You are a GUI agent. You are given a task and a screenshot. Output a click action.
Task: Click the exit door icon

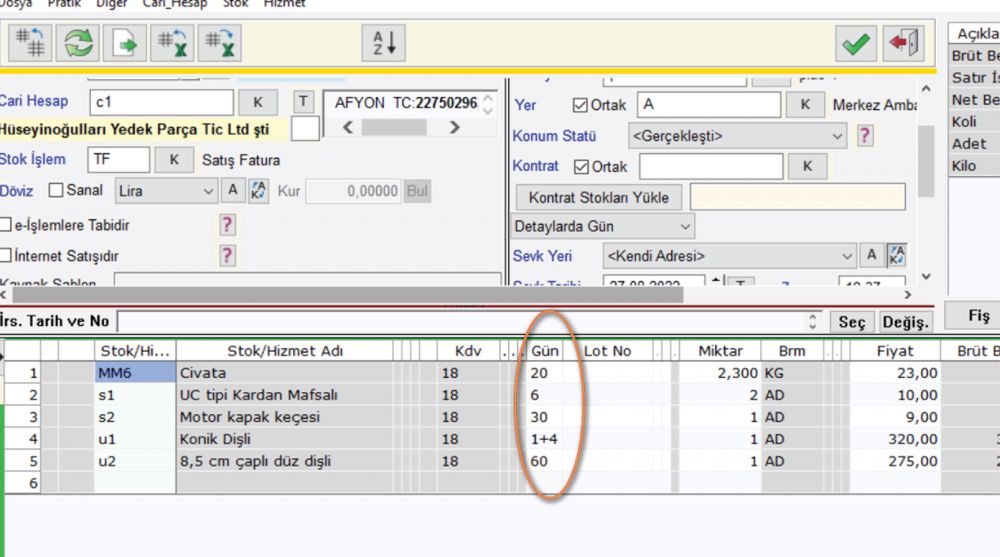(903, 43)
